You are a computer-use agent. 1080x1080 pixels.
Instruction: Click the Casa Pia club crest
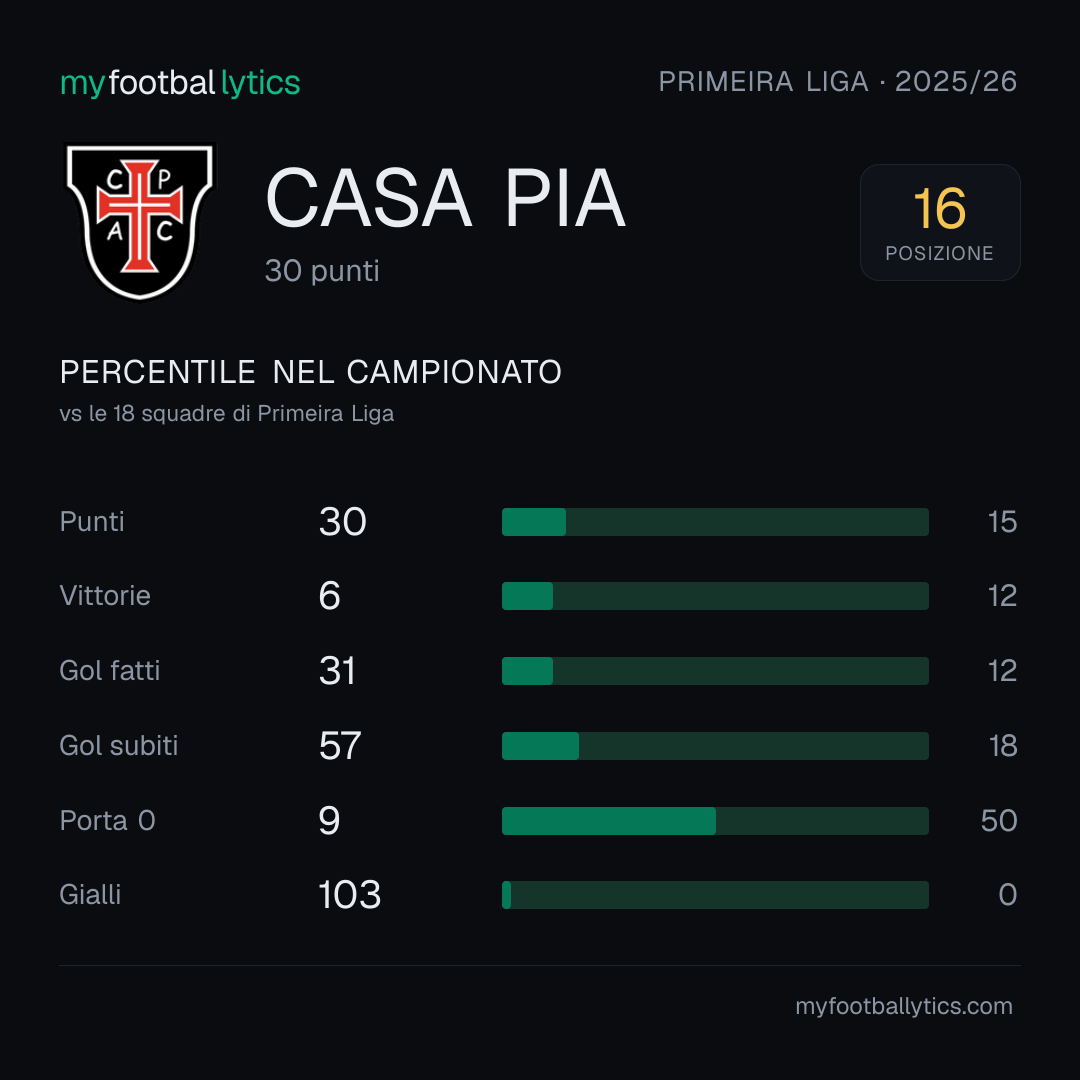click(140, 222)
